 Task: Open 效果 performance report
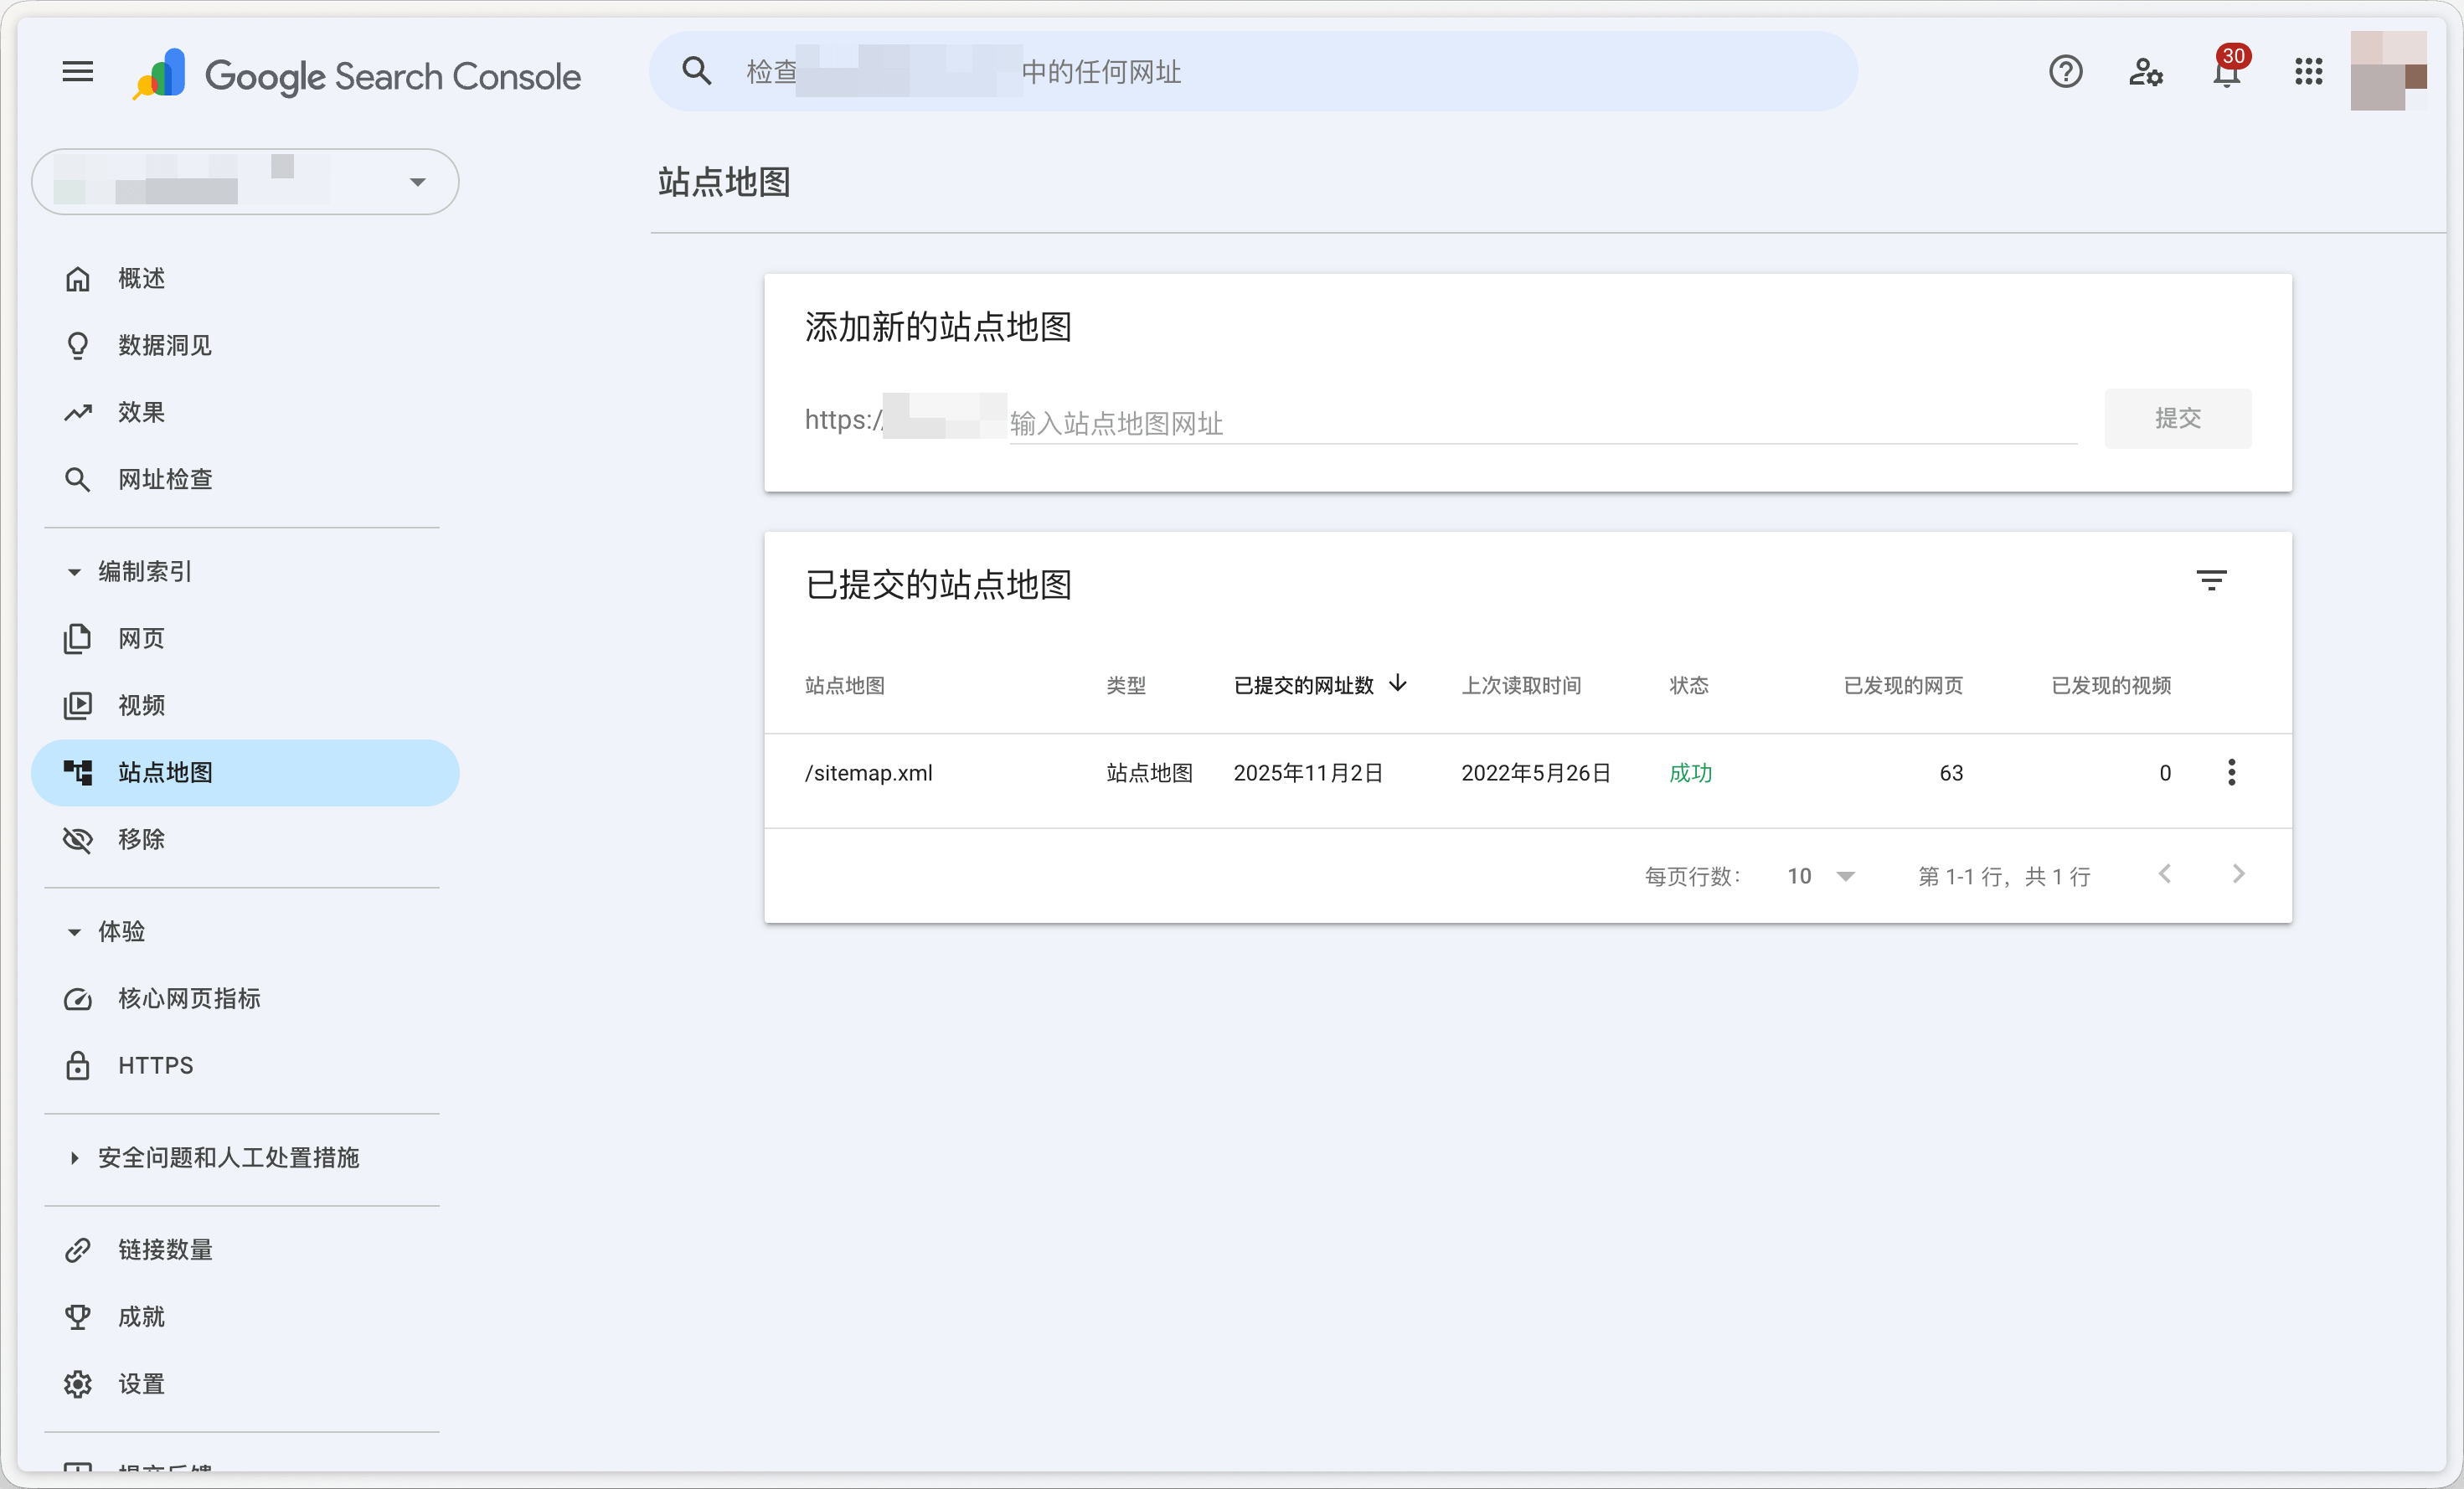point(245,413)
